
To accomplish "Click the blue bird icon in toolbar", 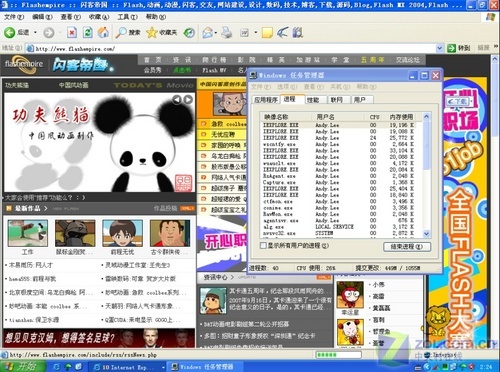I will pyautogui.click(x=282, y=33).
